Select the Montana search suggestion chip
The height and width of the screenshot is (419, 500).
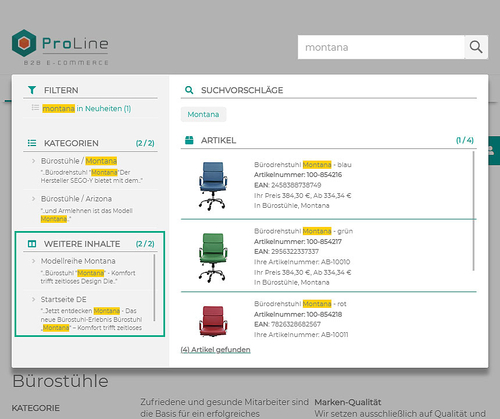point(203,114)
